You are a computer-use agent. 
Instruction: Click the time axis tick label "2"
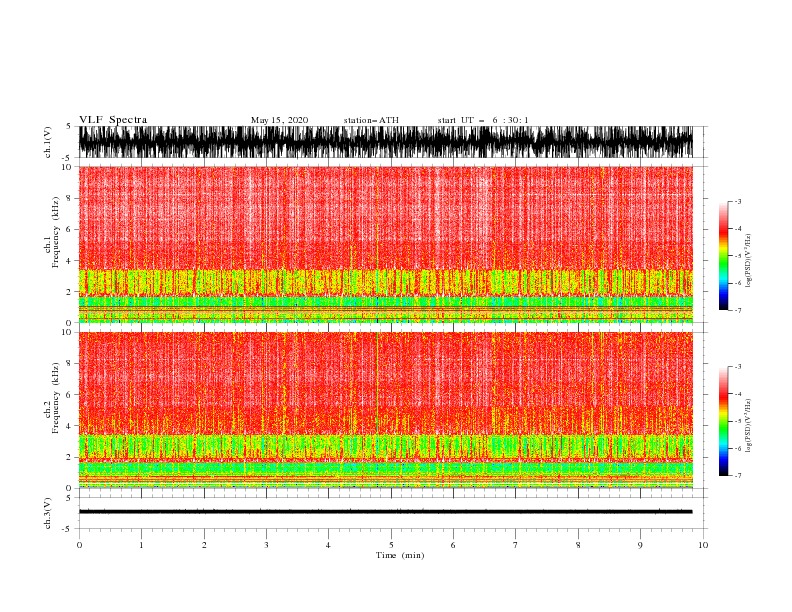tap(204, 545)
